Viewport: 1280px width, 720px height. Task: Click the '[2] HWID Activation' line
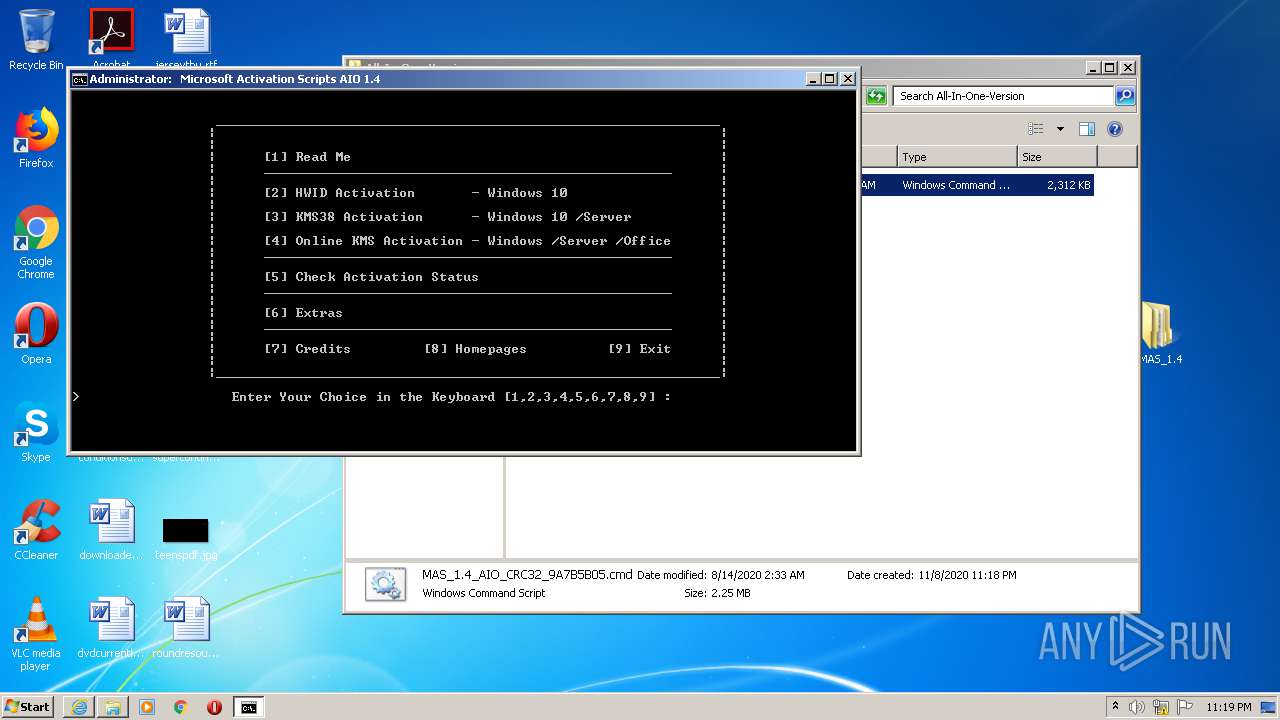click(x=416, y=193)
